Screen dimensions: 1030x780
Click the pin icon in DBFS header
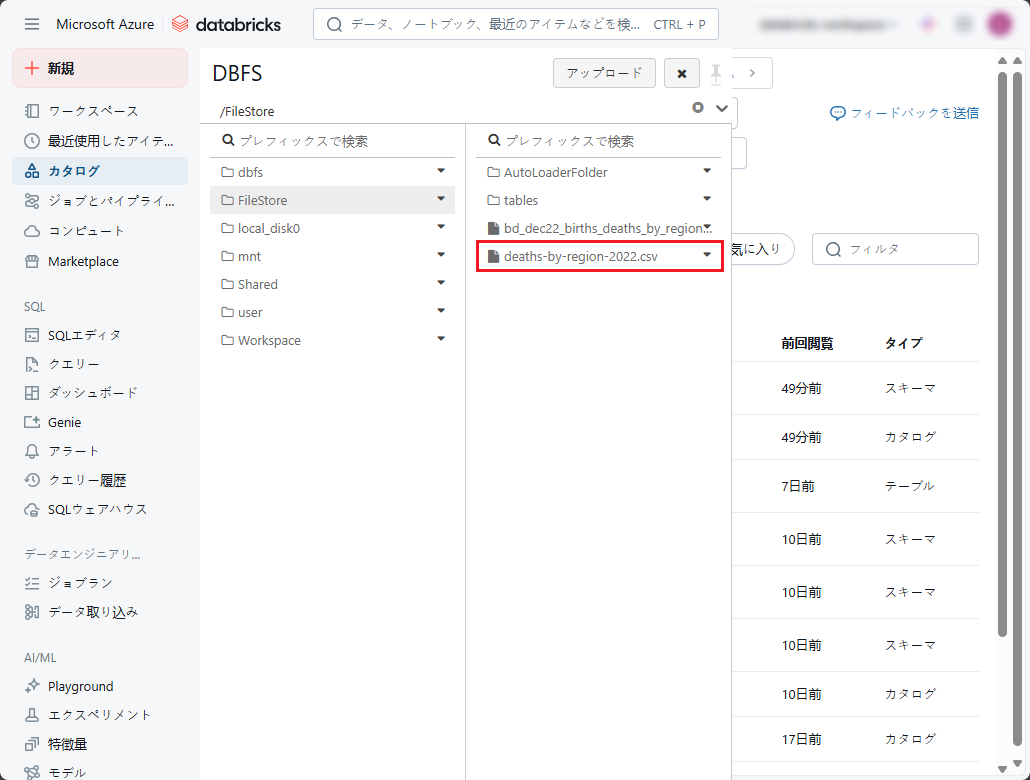tap(716, 73)
